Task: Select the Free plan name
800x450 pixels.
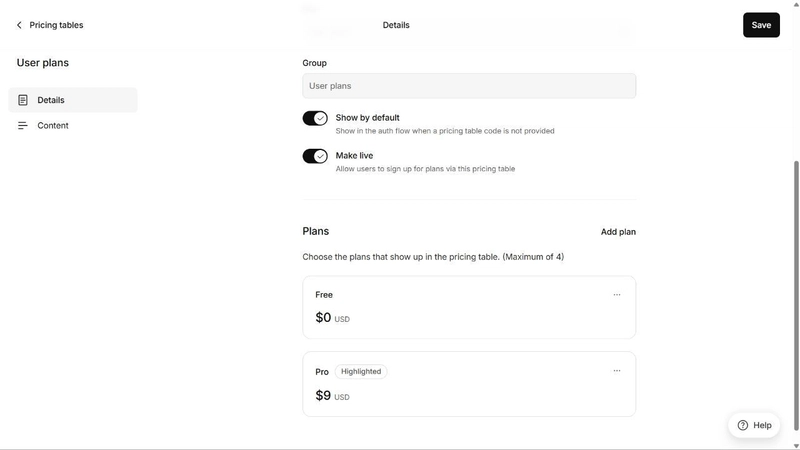Action: pos(324,295)
